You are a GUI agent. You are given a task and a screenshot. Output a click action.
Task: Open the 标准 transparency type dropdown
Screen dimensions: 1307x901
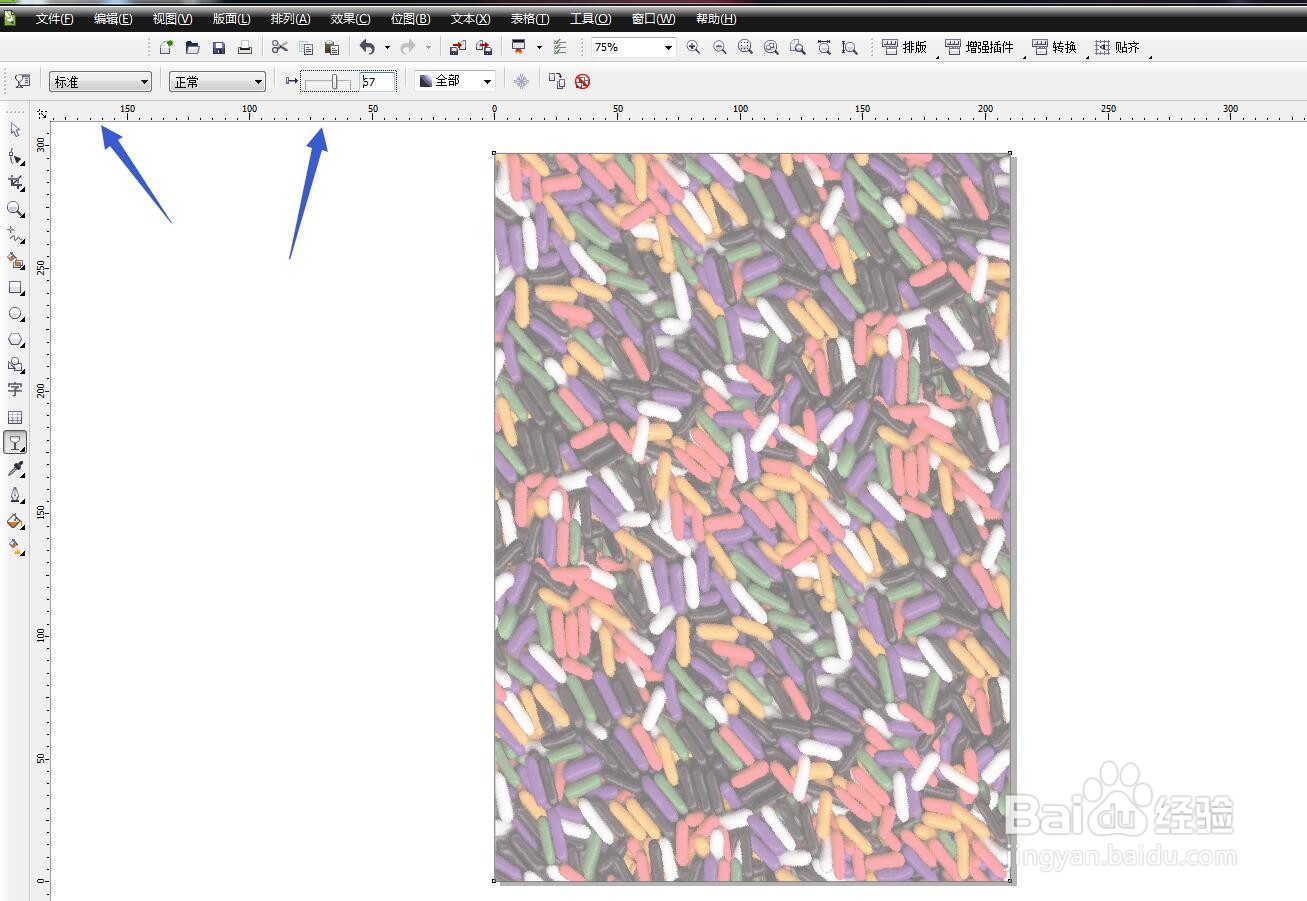coord(100,82)
